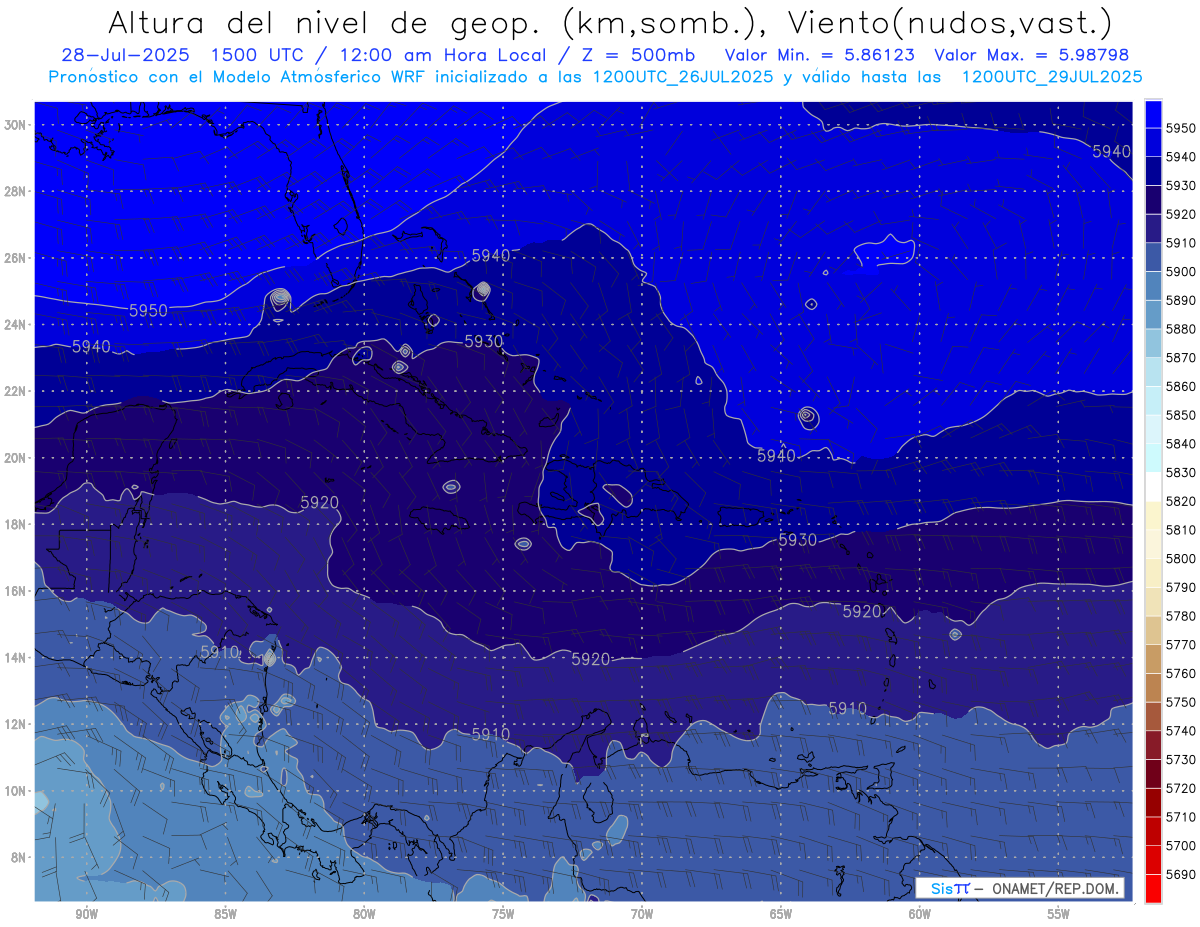Click the 60W longitude axis label
This screenshot has width=1200, height=927.
(920, 914)
